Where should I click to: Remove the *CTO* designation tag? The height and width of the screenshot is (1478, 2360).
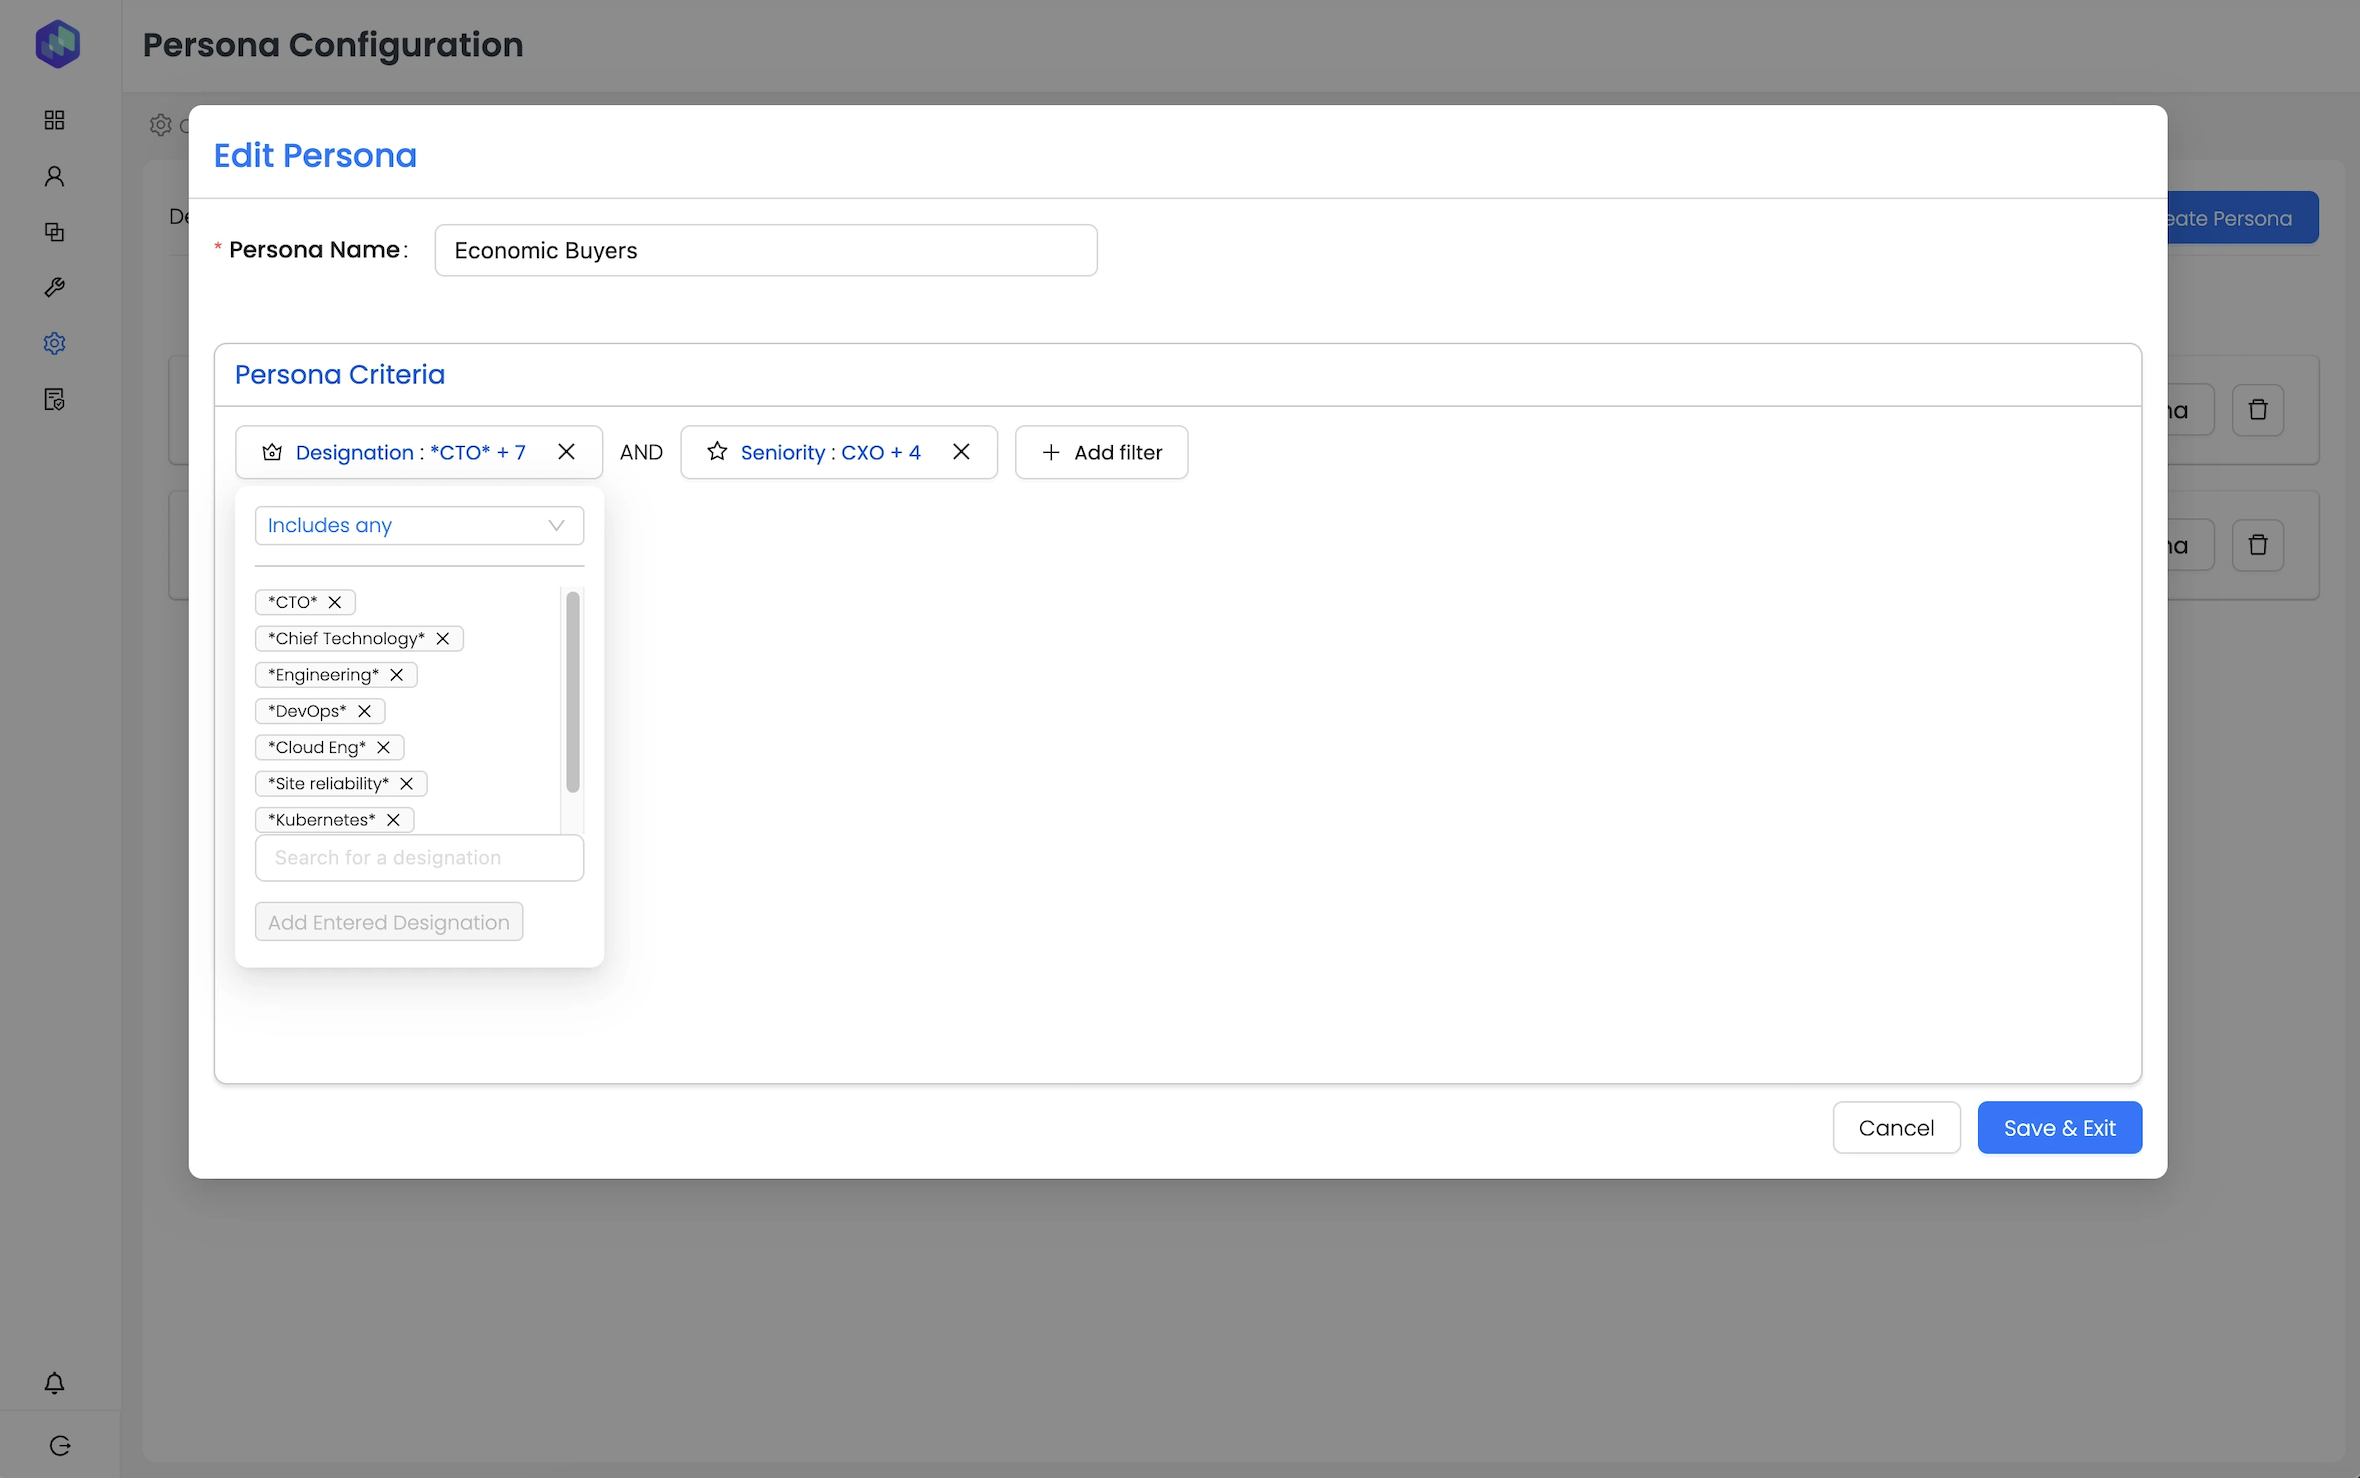[x=335, y=602]
